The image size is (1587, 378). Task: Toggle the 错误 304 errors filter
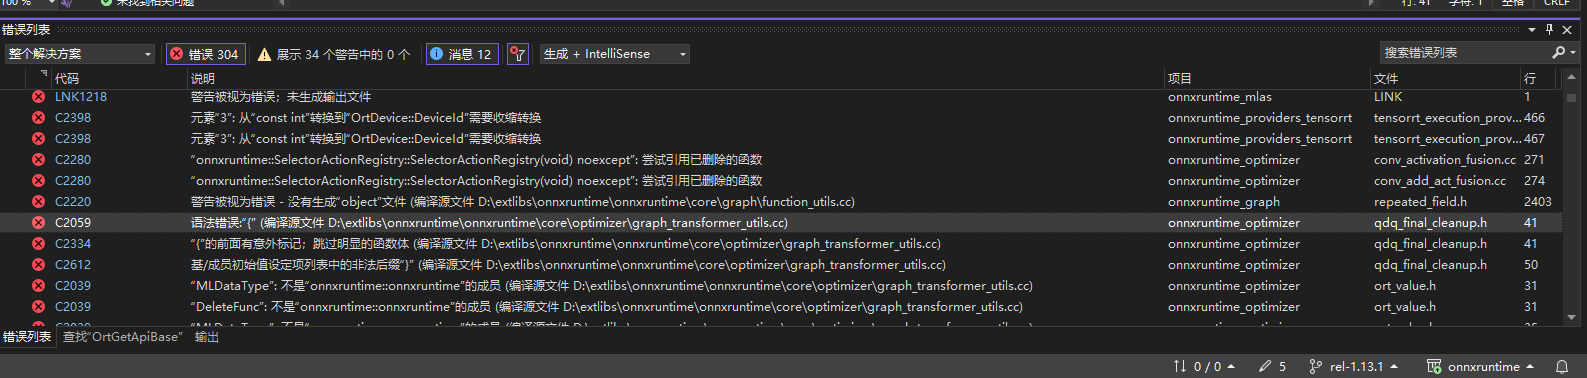click(205, 54)
